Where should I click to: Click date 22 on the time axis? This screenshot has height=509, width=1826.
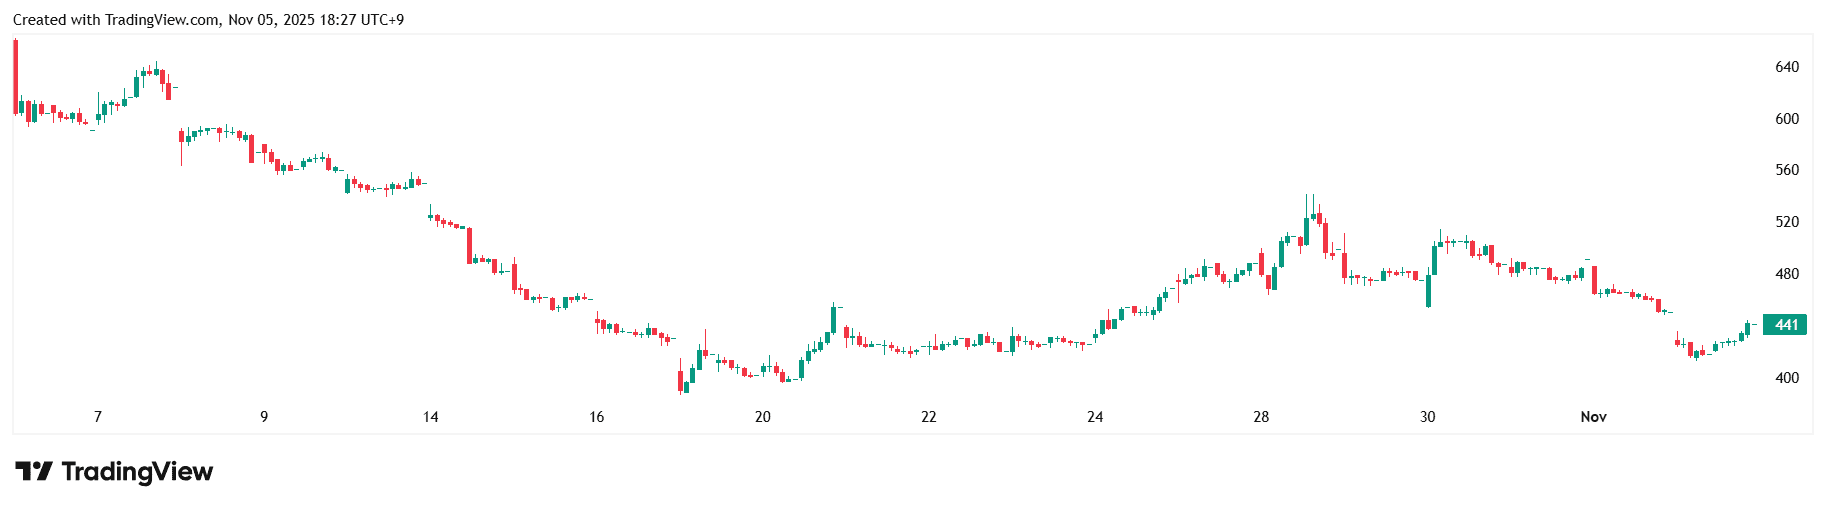tap(928, 417)
